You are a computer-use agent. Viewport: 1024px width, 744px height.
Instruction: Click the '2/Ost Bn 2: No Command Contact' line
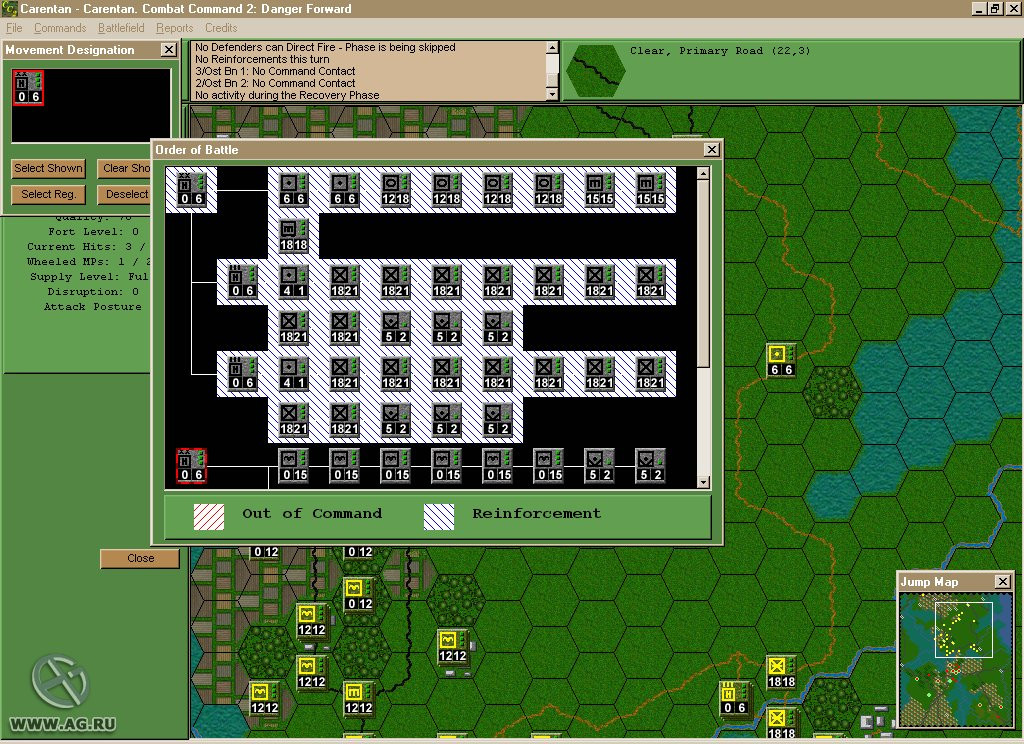pos(275,83)
